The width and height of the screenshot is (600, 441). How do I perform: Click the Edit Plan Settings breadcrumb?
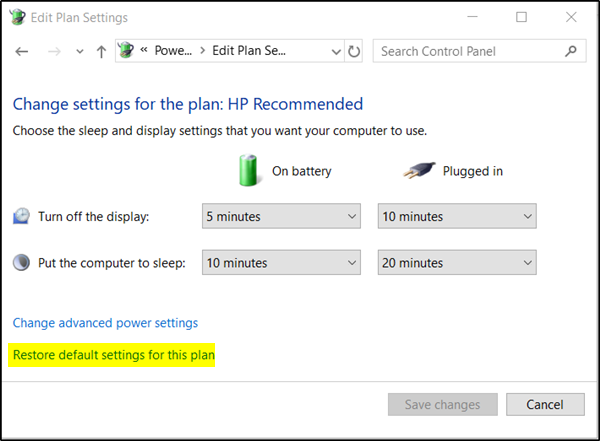pos(248,51)
